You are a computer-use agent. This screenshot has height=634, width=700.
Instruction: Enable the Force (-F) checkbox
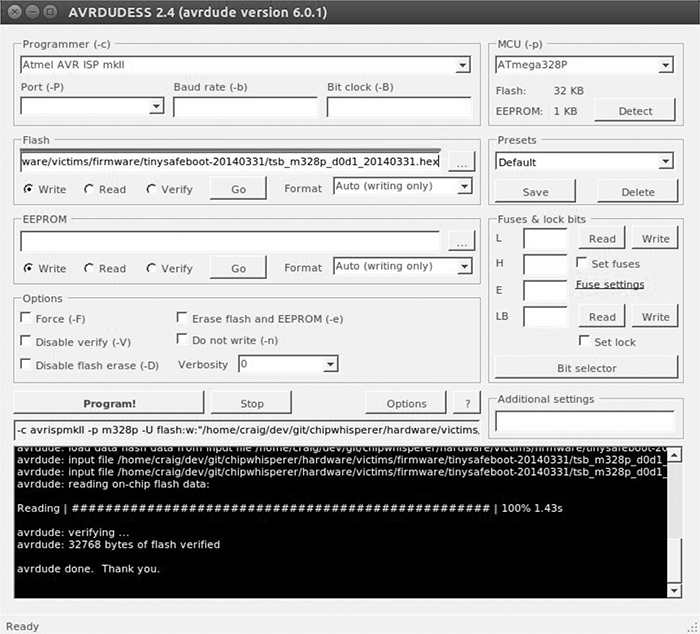26,318
